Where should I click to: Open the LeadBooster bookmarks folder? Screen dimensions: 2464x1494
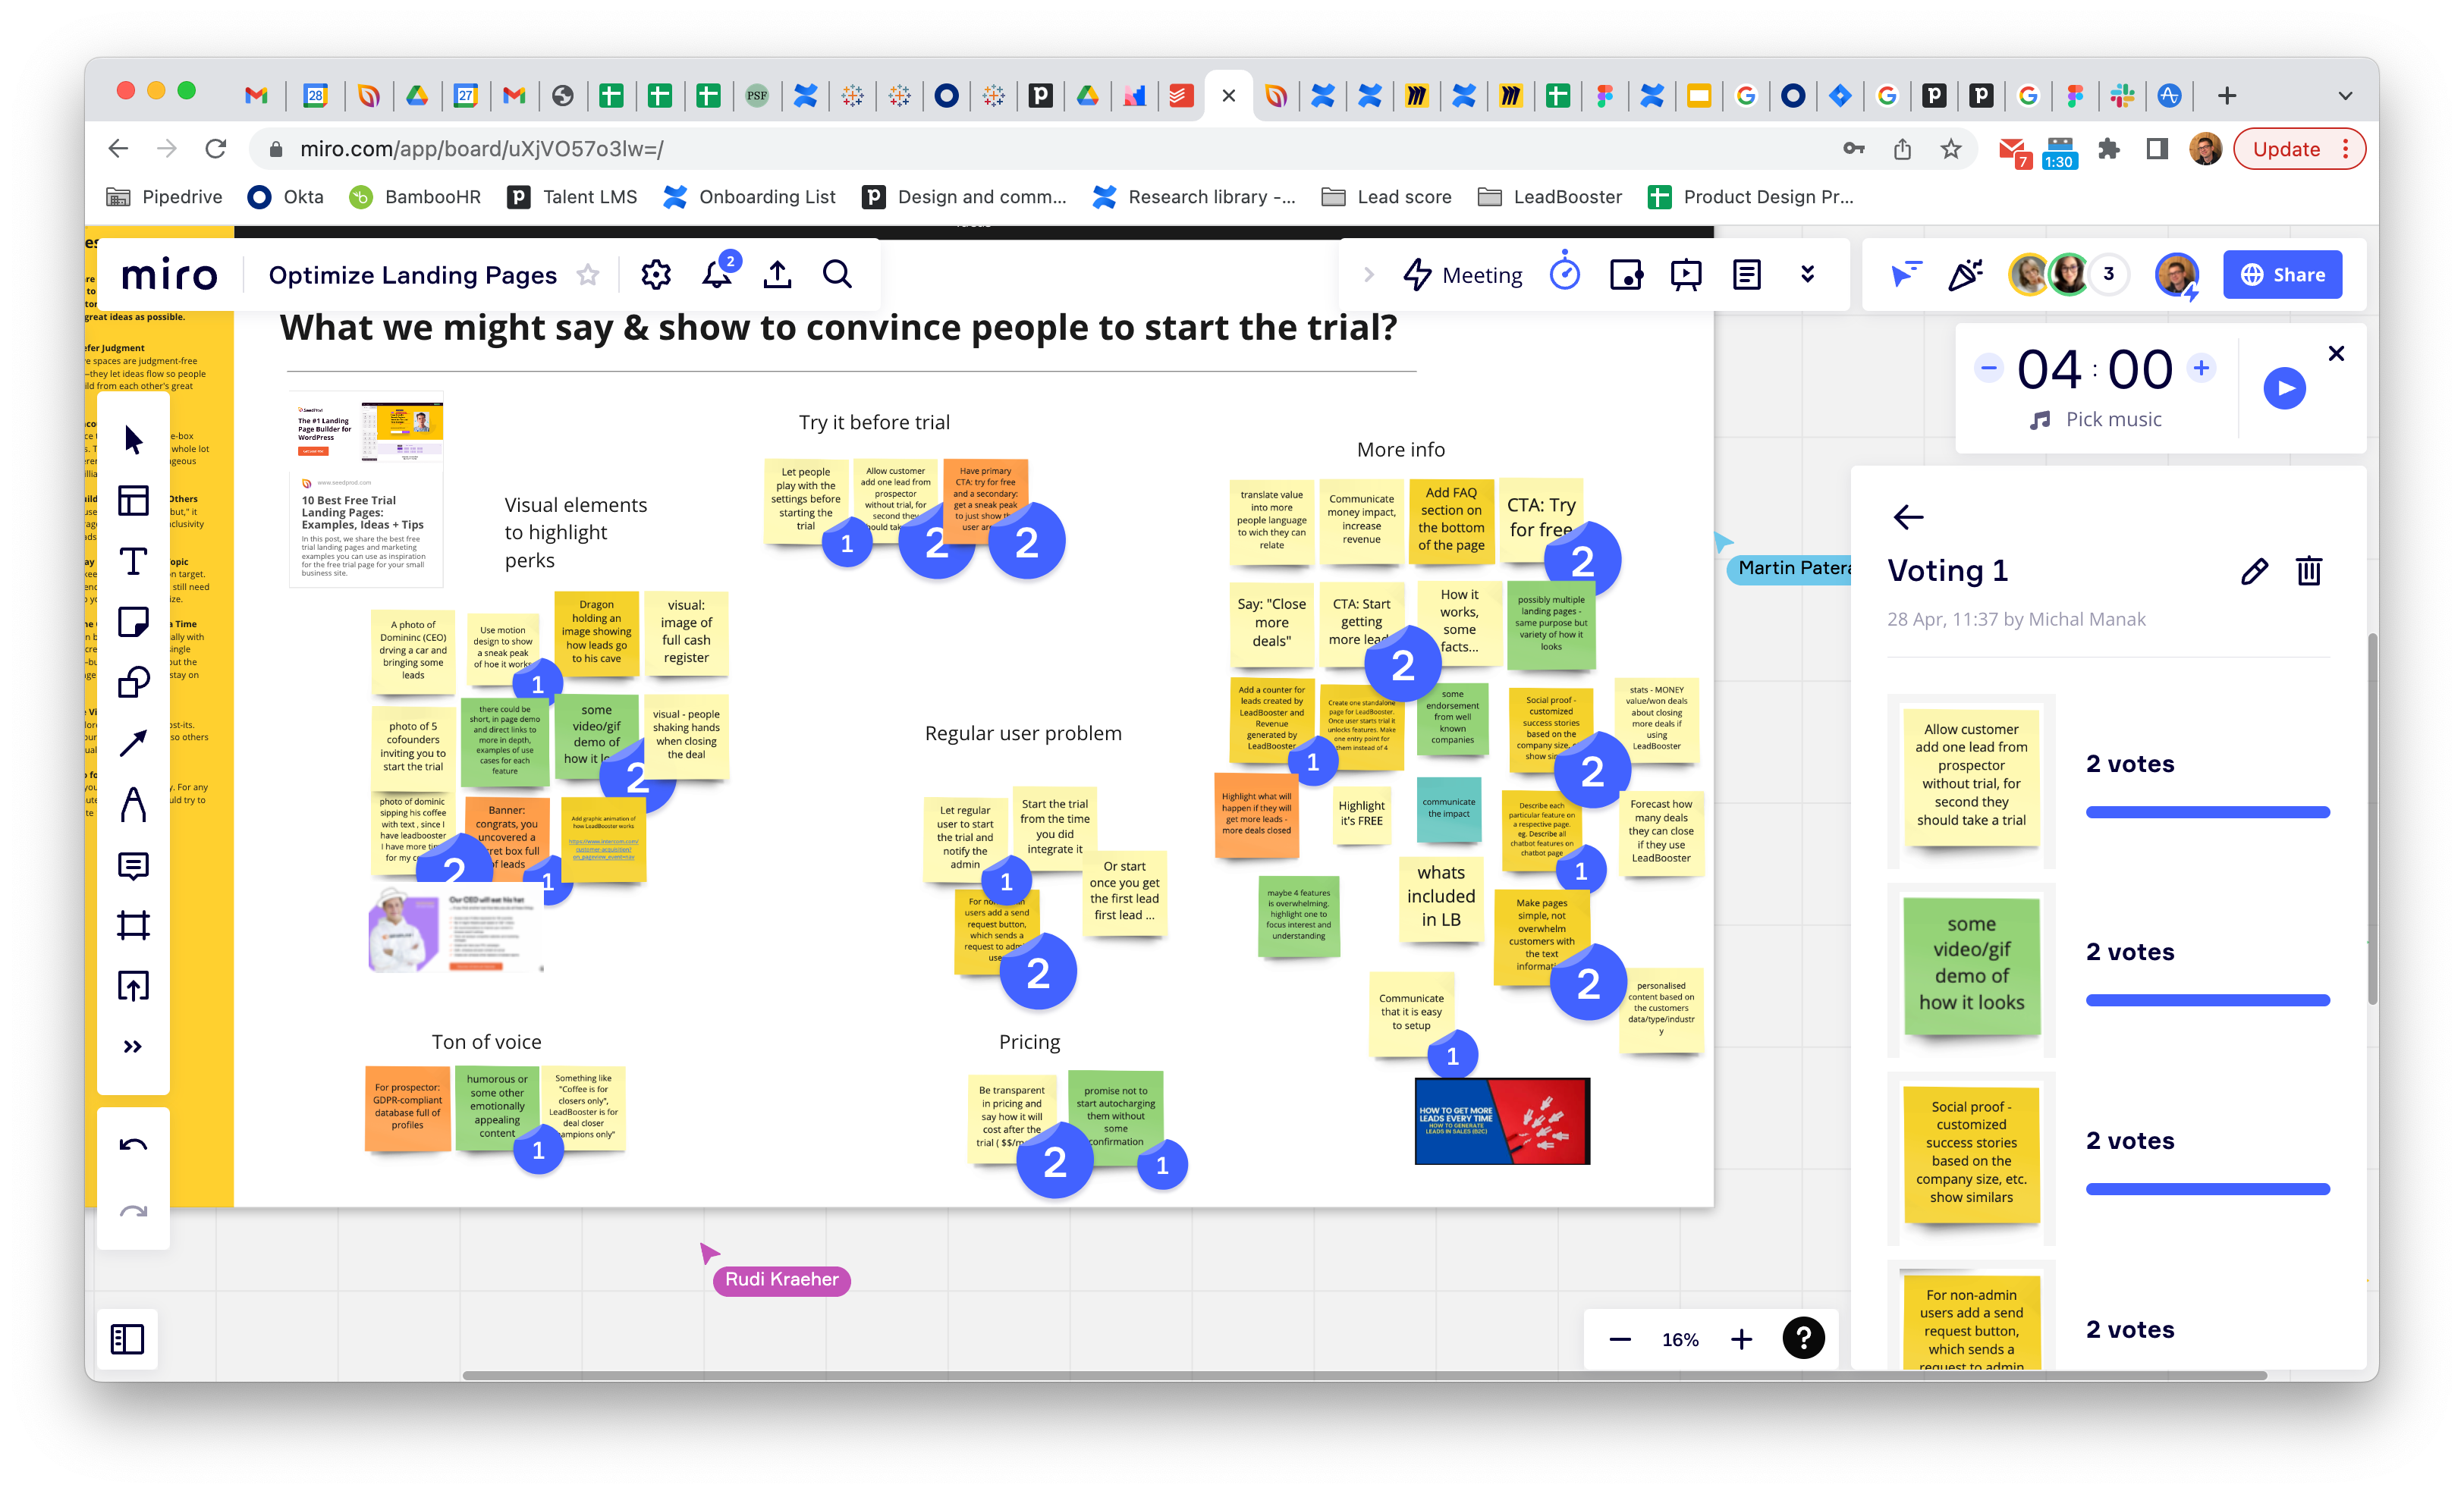[x=1549, y=197]
